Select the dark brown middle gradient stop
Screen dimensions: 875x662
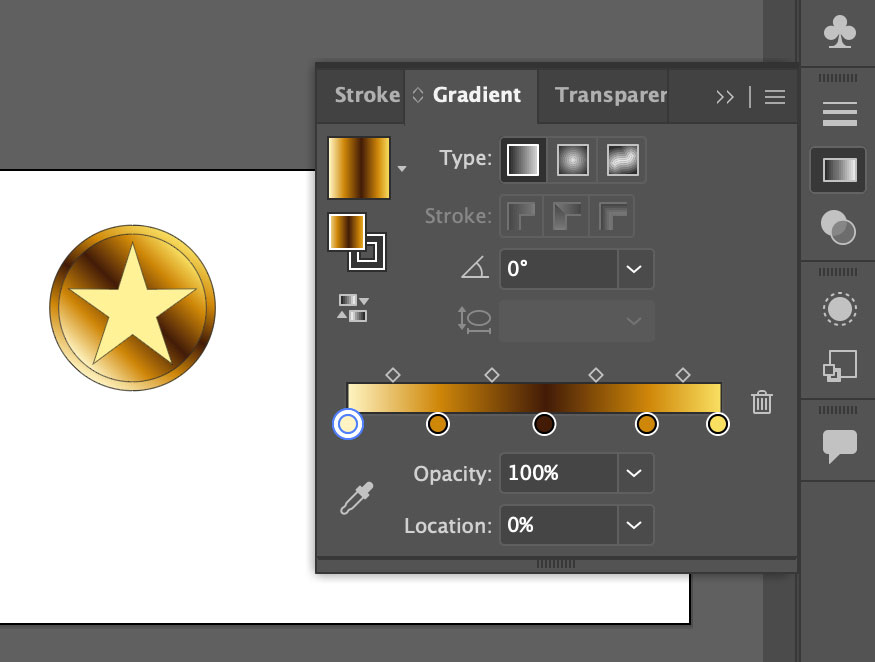click(544, 424)
